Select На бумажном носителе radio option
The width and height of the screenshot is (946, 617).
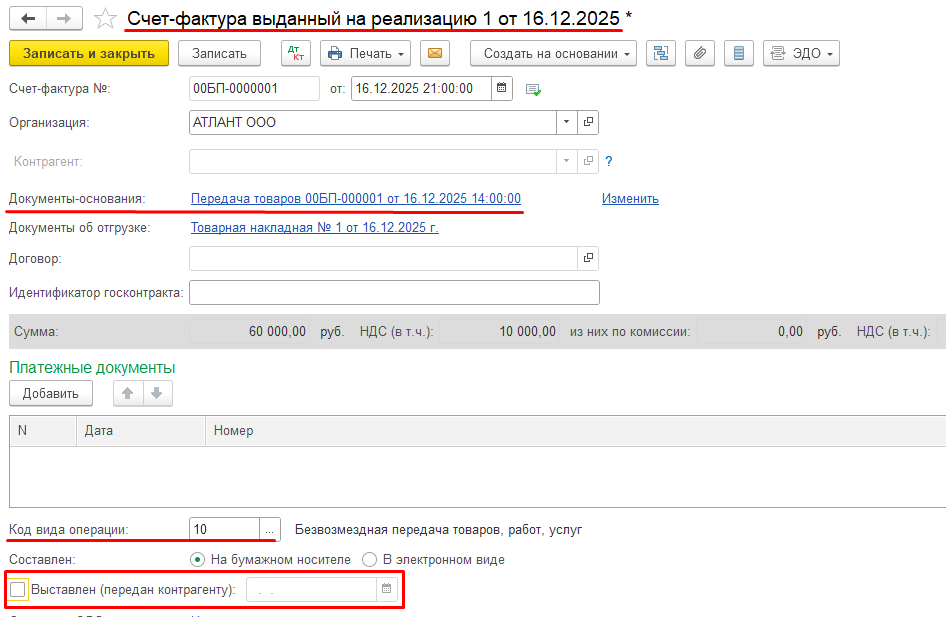pyautogui.click(x=197, y=560)
